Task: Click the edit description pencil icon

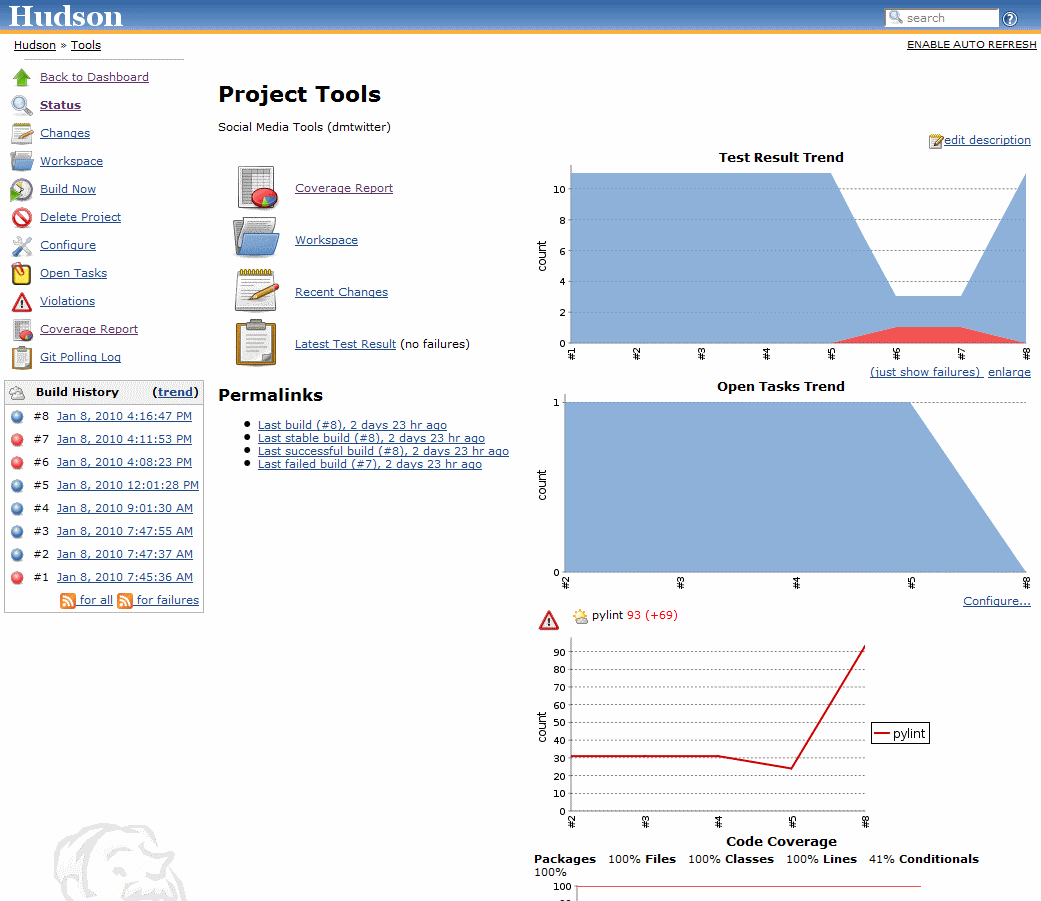Action: [x=936, y=141]
